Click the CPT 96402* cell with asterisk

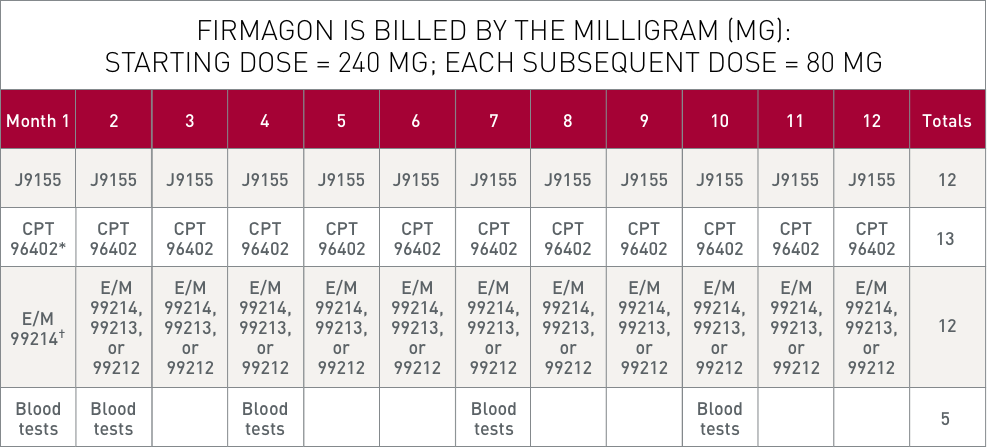pos(38,239)
